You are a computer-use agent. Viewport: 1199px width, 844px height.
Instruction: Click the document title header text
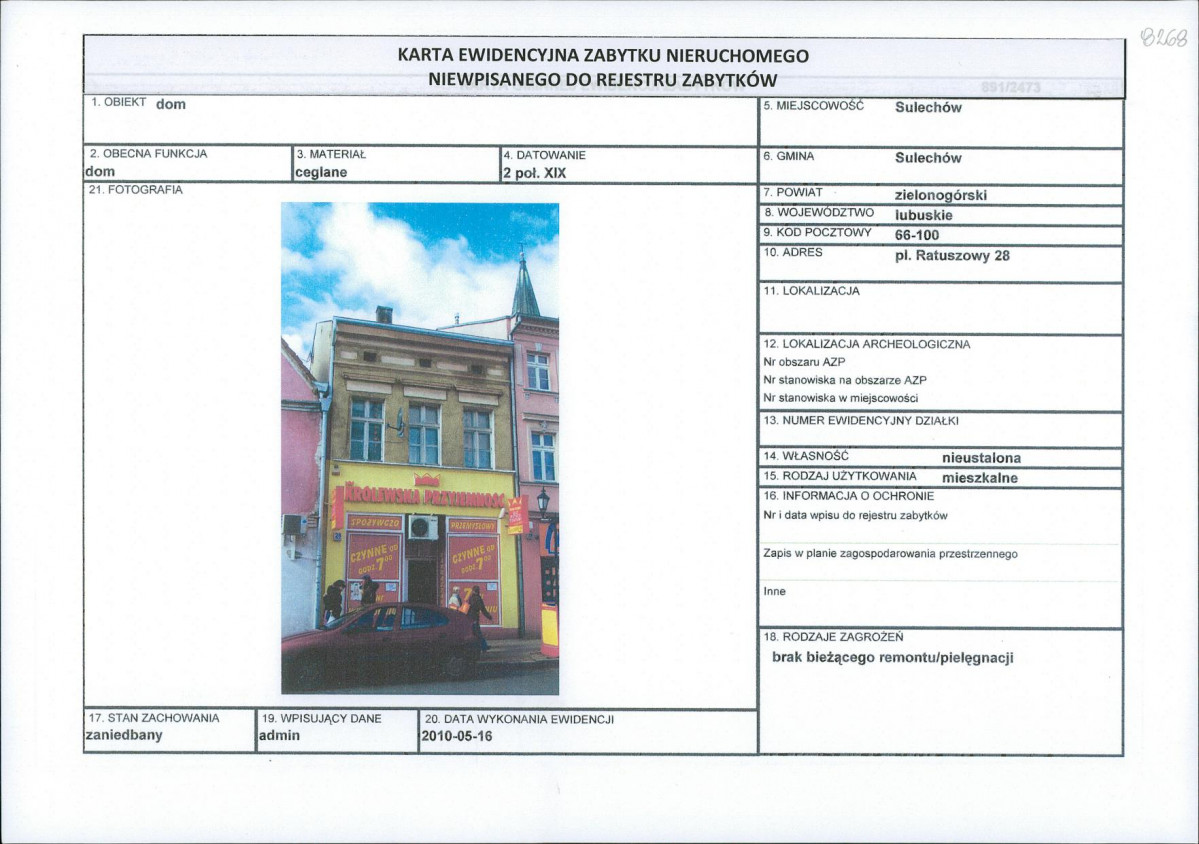tap(603, 68)
